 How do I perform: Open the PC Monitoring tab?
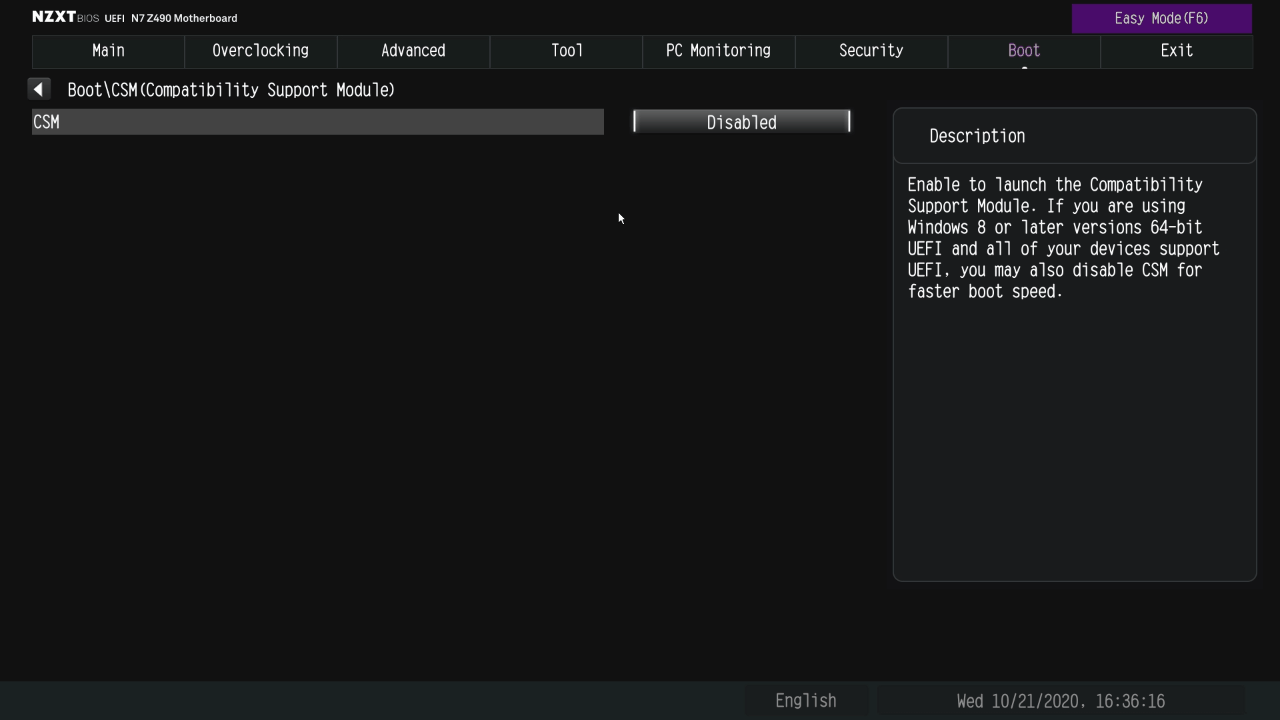718,51
